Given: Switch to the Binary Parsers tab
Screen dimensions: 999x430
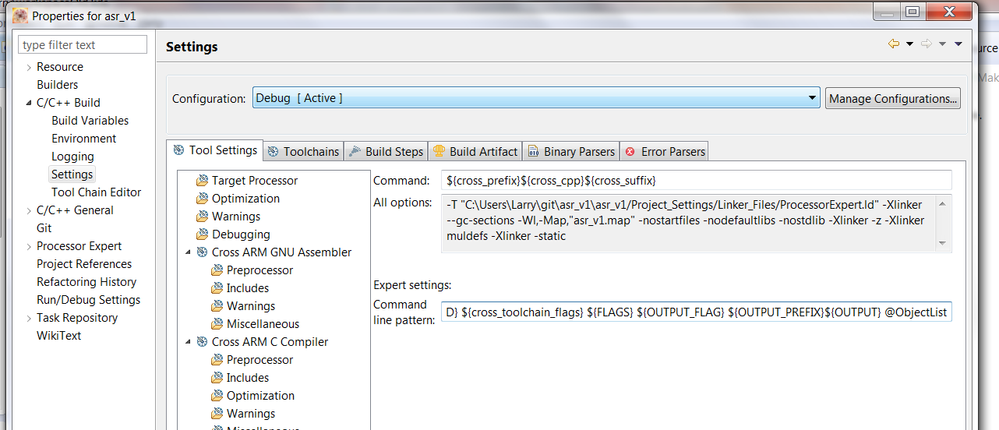Looking at the screenshot, I should click(571, 152).
